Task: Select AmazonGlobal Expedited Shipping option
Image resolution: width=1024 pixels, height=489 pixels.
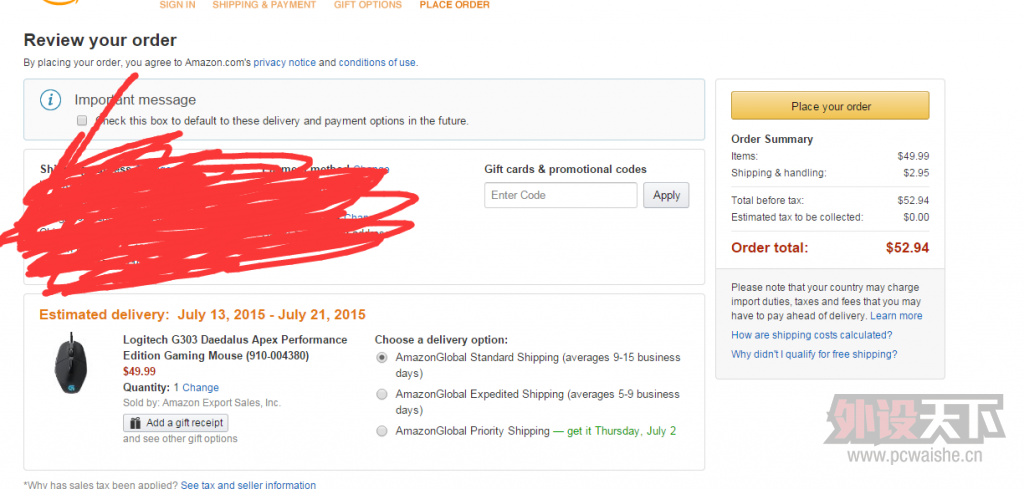Action: [x=382, y=394]
